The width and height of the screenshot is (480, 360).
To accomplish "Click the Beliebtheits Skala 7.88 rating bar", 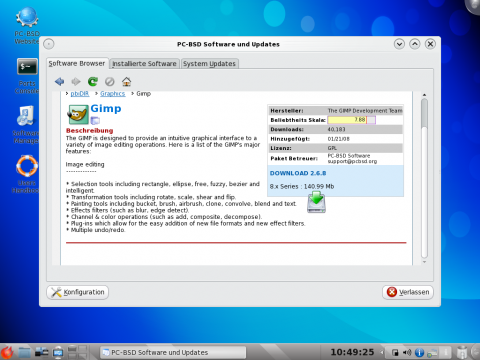I will pyautogui.click(x=352, y=120).
